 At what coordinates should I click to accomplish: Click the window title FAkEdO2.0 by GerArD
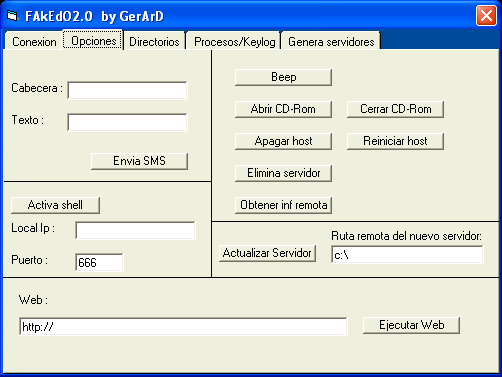pos(94,16)
